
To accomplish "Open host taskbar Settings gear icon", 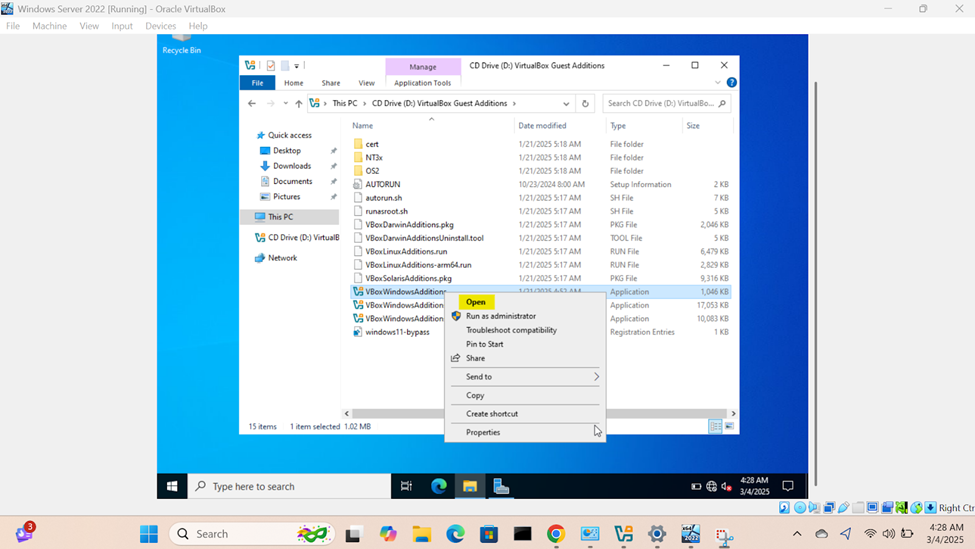I will pos(657,533).
